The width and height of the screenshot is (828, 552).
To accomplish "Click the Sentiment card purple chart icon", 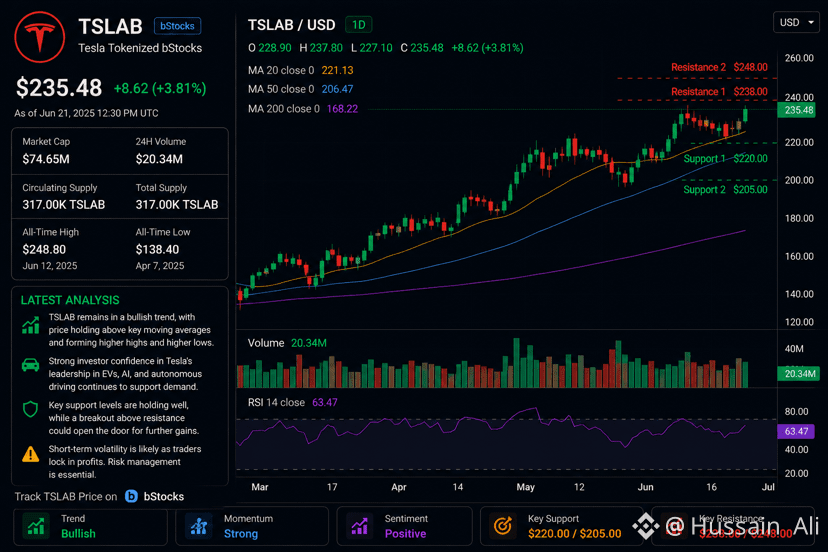I will (360, 526).
